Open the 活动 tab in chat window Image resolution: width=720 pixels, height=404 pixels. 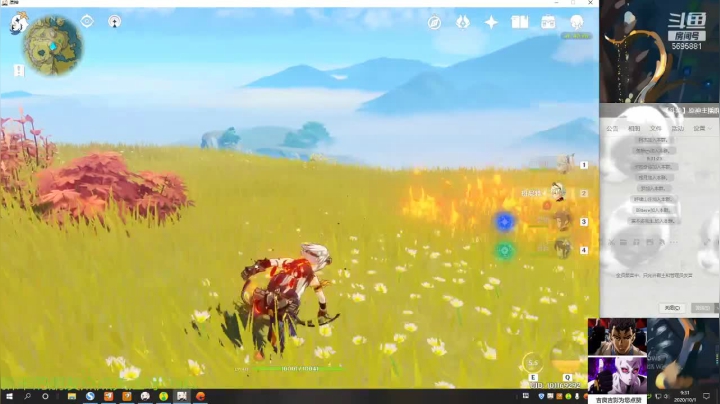(x=678, y=129)
